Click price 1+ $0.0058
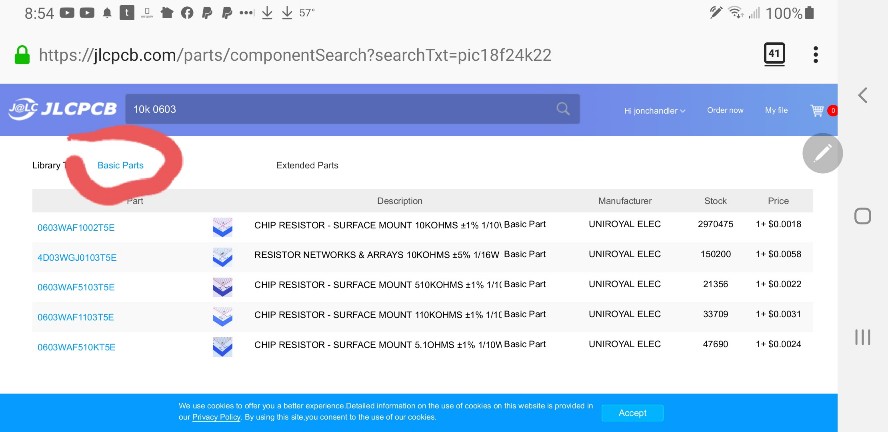This screenshot has height=432, width=888. tap(778, 254)
